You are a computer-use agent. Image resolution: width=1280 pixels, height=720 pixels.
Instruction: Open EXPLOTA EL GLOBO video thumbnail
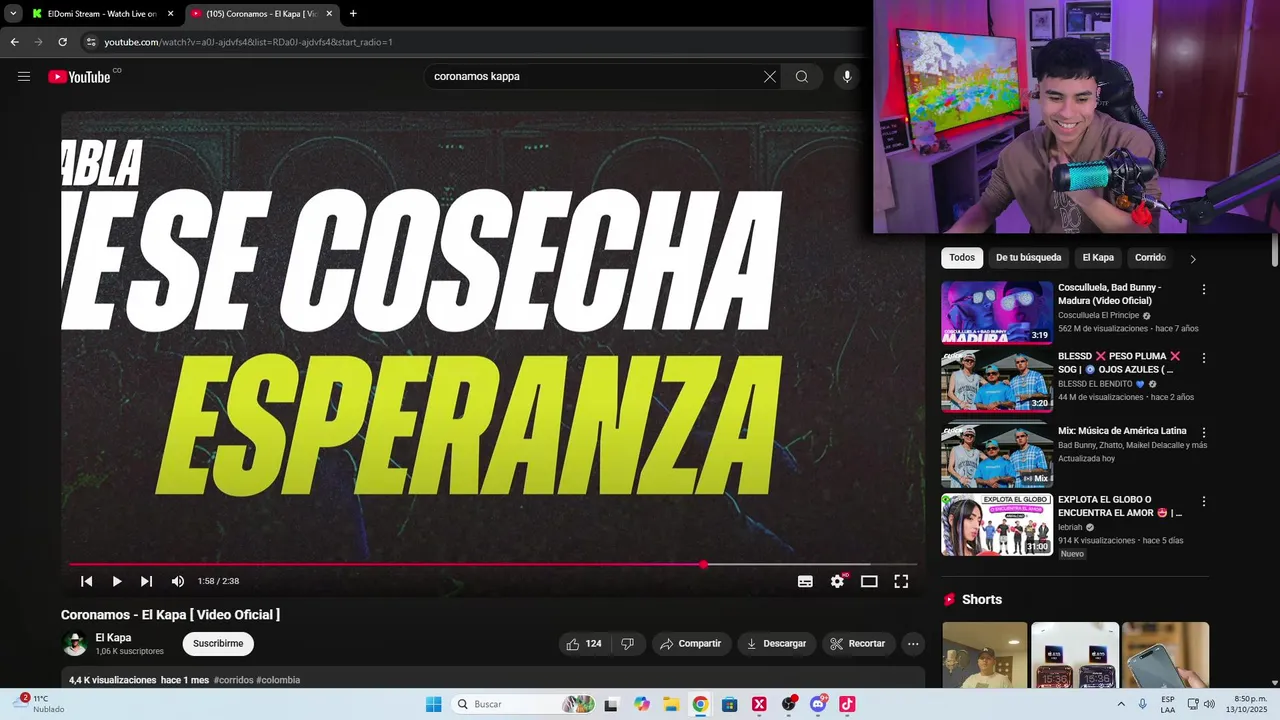997,525
